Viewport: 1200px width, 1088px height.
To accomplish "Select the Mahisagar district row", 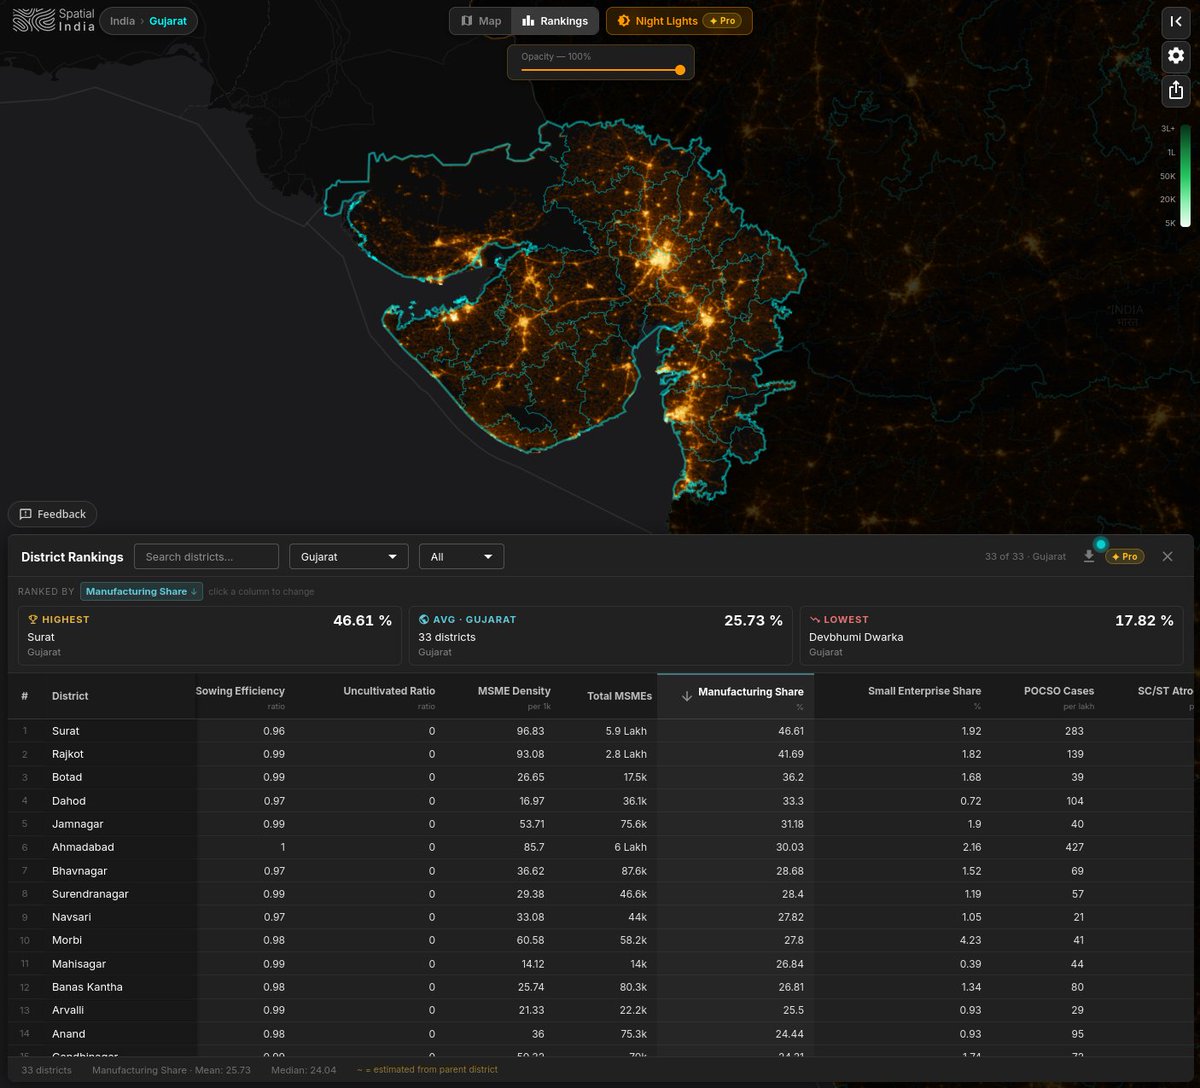I will tap(600, 964).
